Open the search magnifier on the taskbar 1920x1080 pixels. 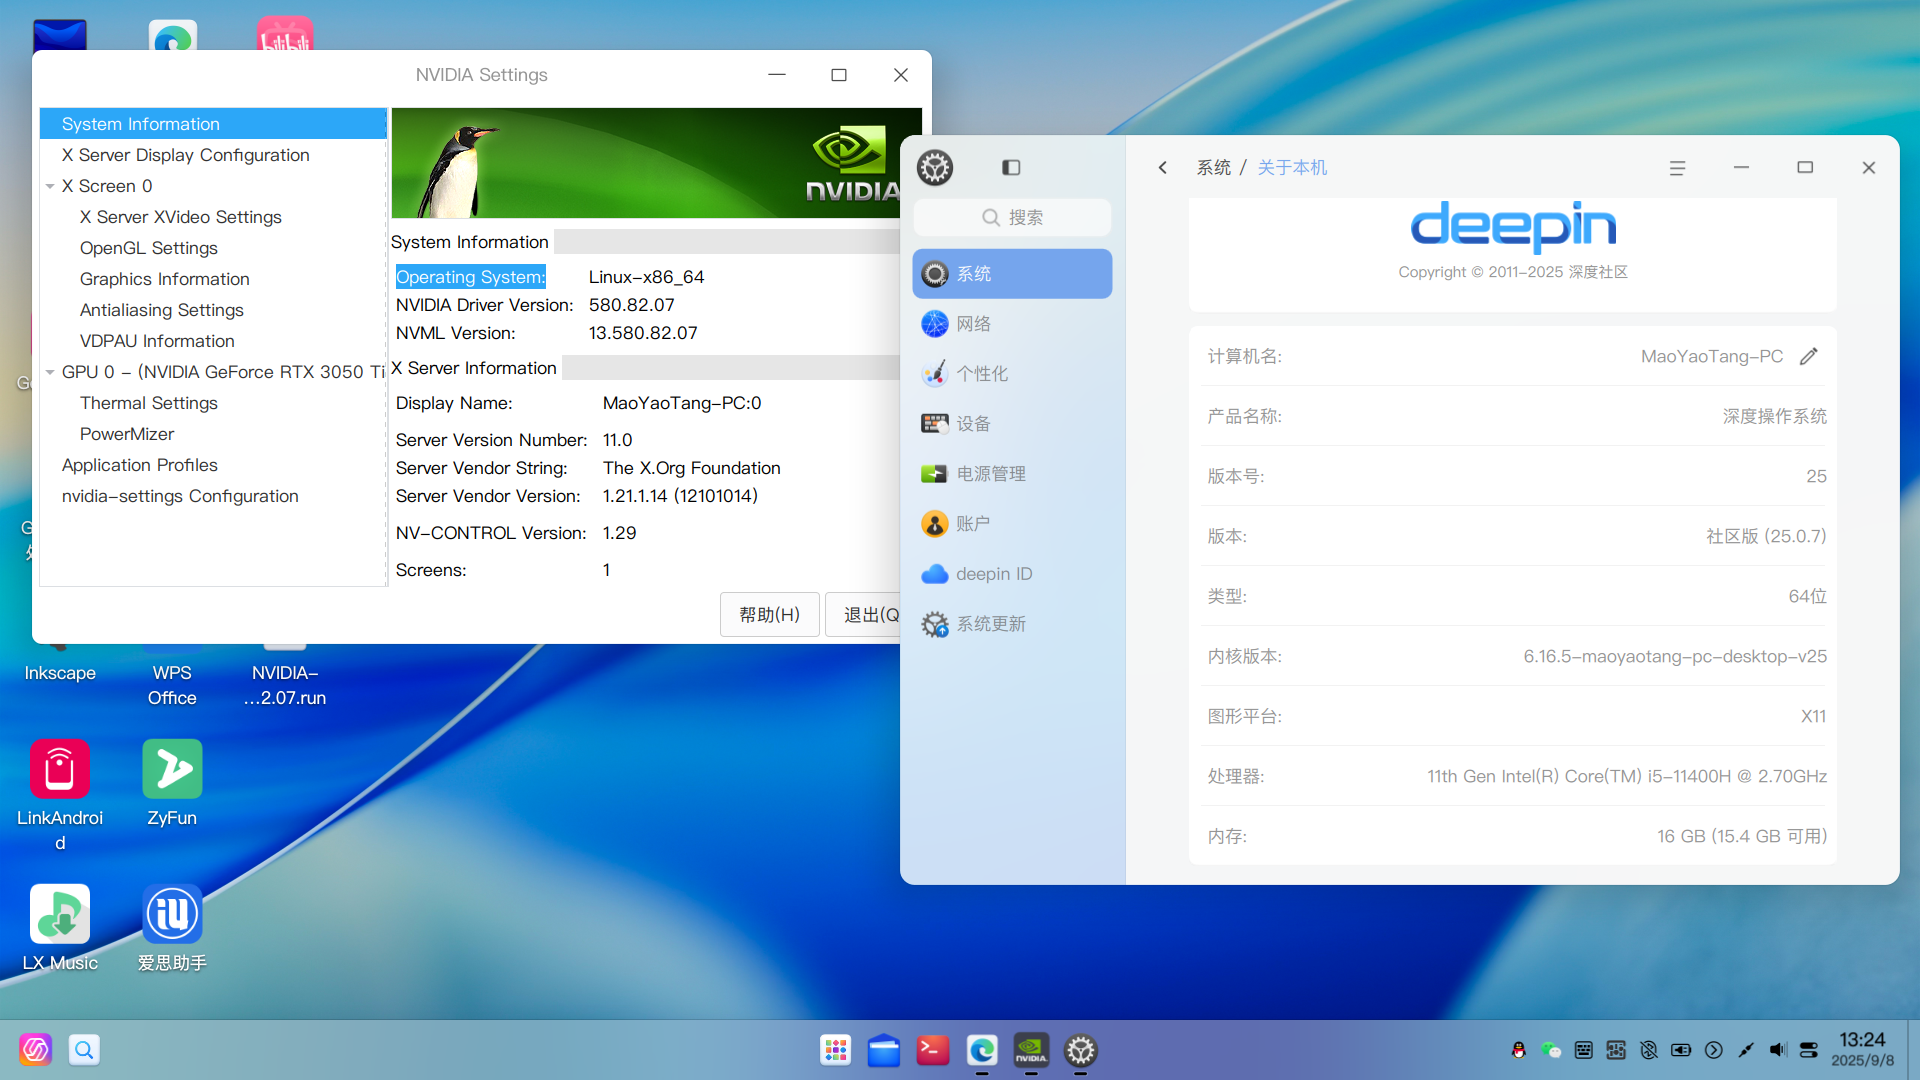pos(84,1050)
